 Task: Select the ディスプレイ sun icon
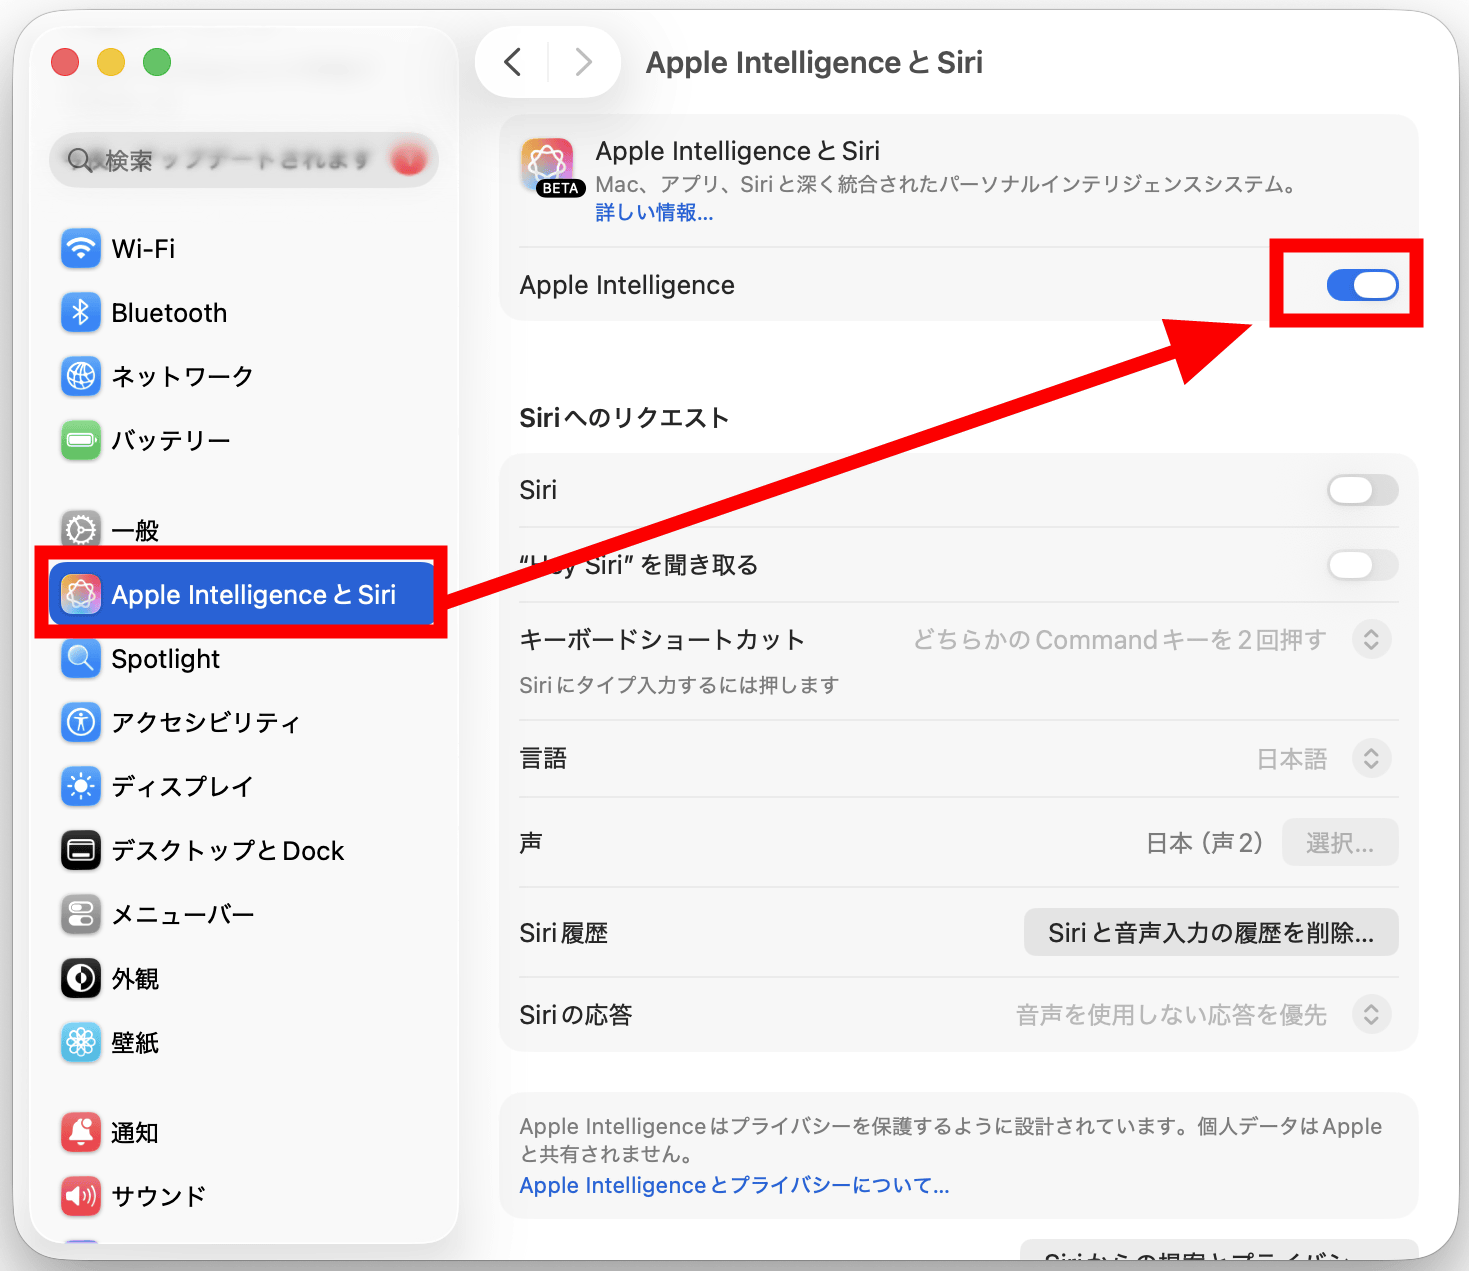81,786
